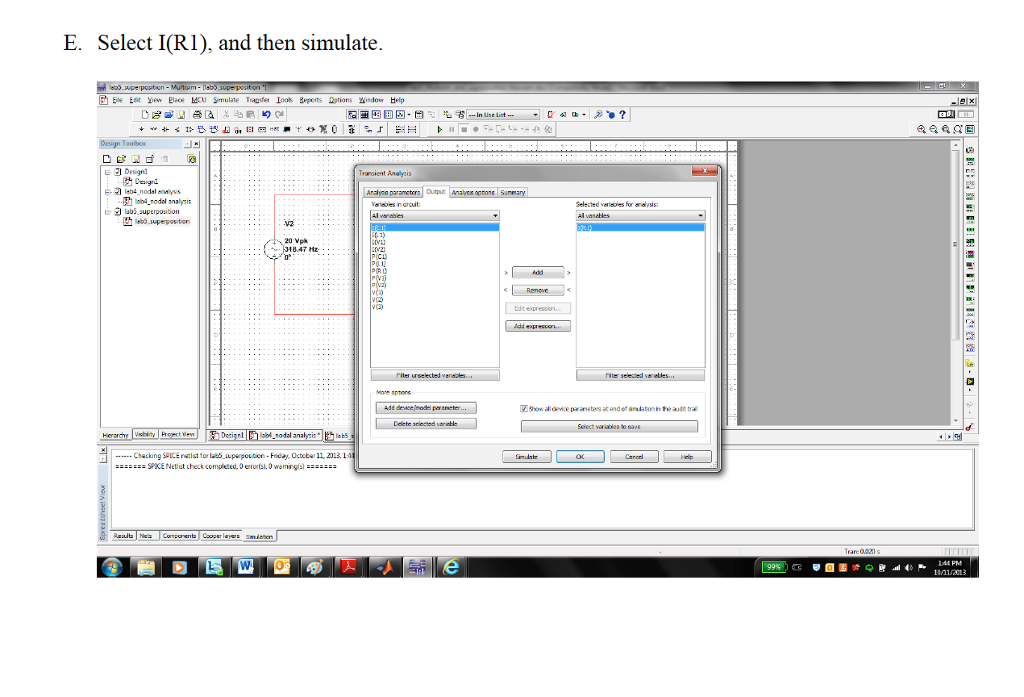
Task: Launch Internet Explorer from the taskbar
Action: click(x=450, y=568)
